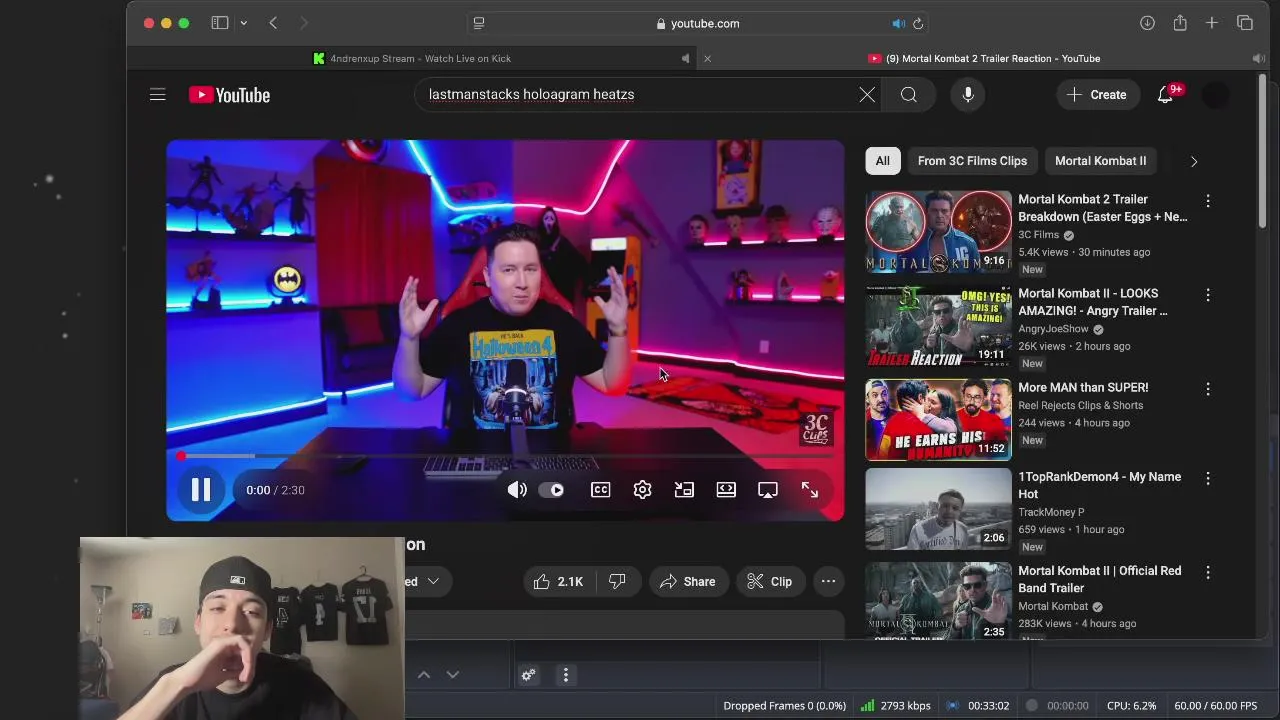
Task: Open the OBS settings gear icon
Action: [528, 675]
